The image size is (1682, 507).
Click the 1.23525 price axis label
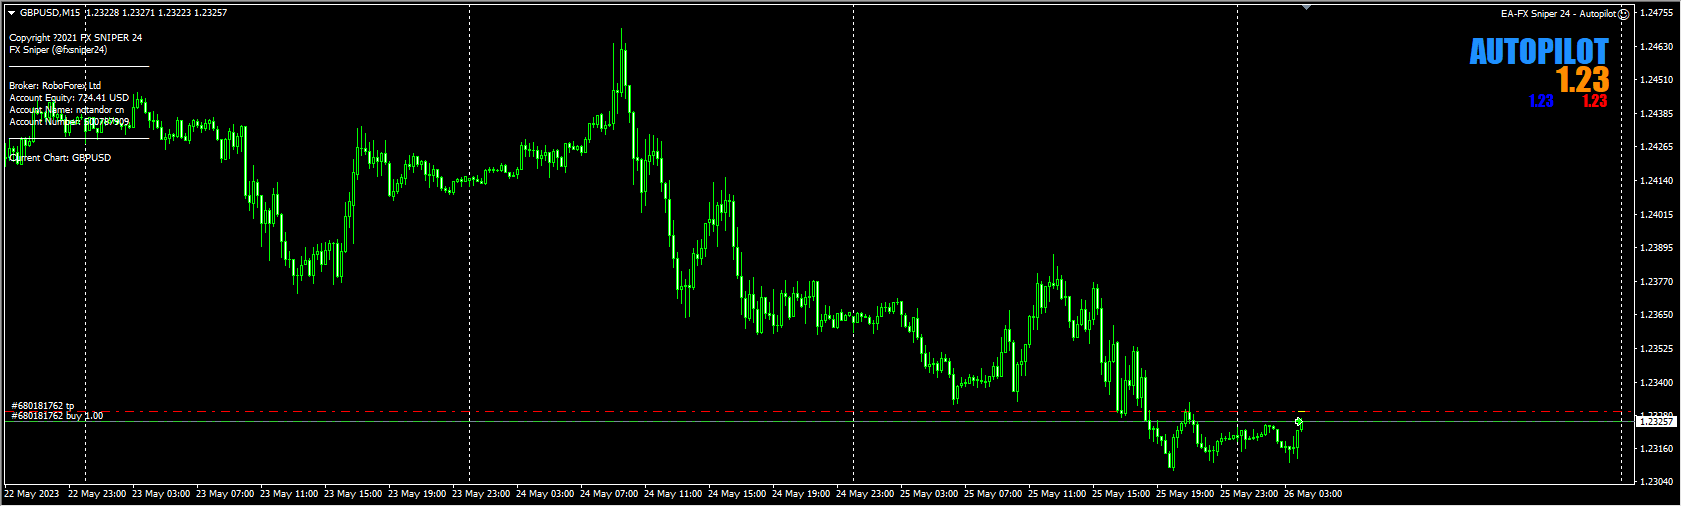coord(1657,349)
